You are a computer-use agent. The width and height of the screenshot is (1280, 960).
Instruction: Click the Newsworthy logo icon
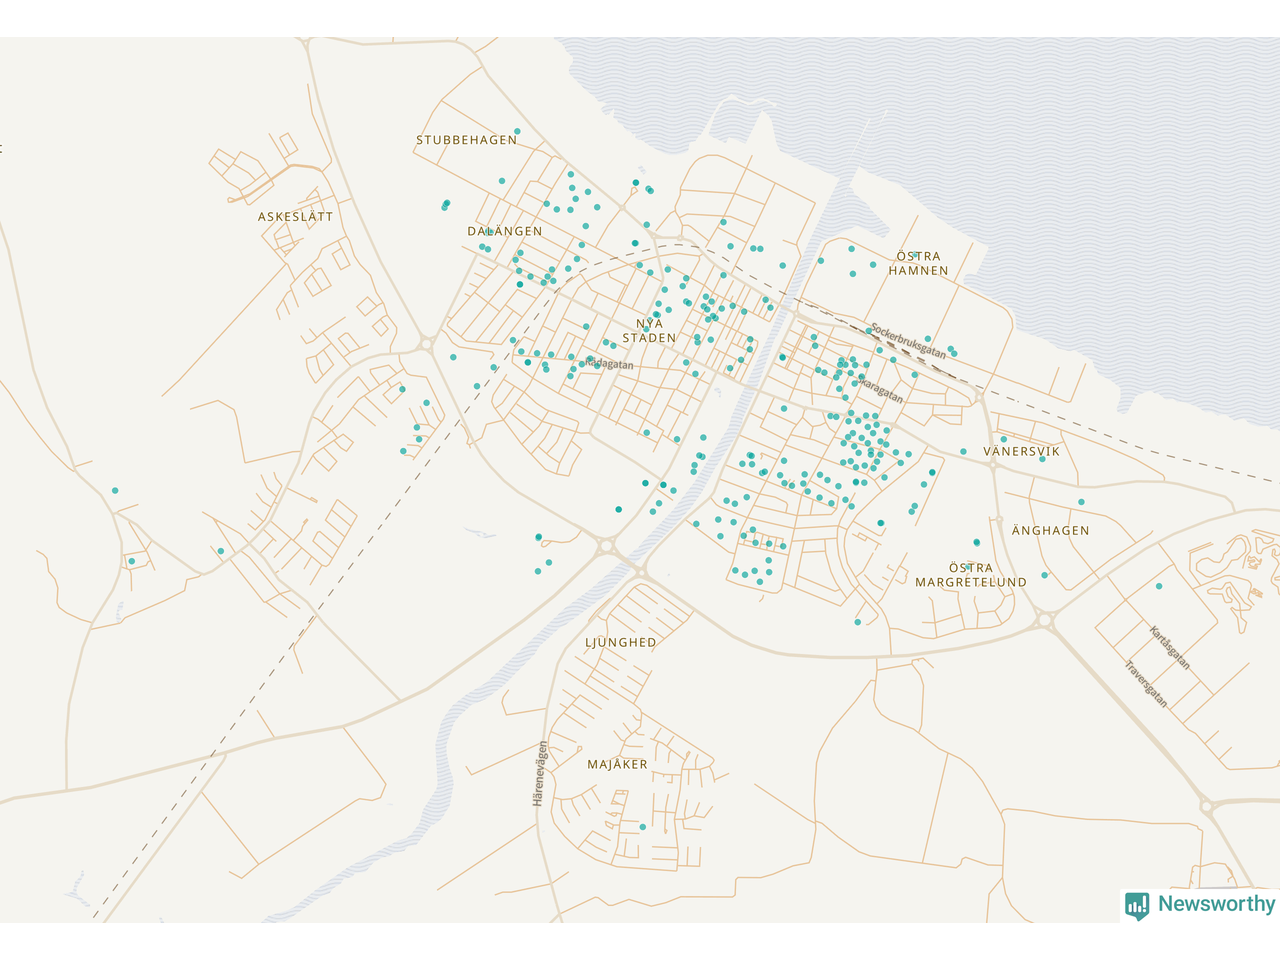pos(1137,905)
